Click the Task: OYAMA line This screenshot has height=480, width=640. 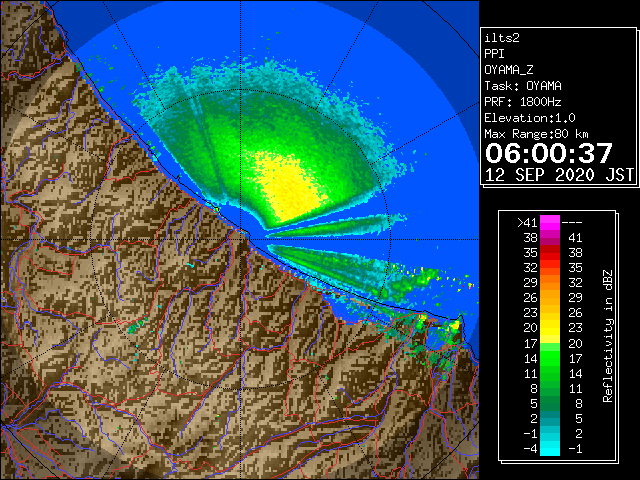click(523, 86)
